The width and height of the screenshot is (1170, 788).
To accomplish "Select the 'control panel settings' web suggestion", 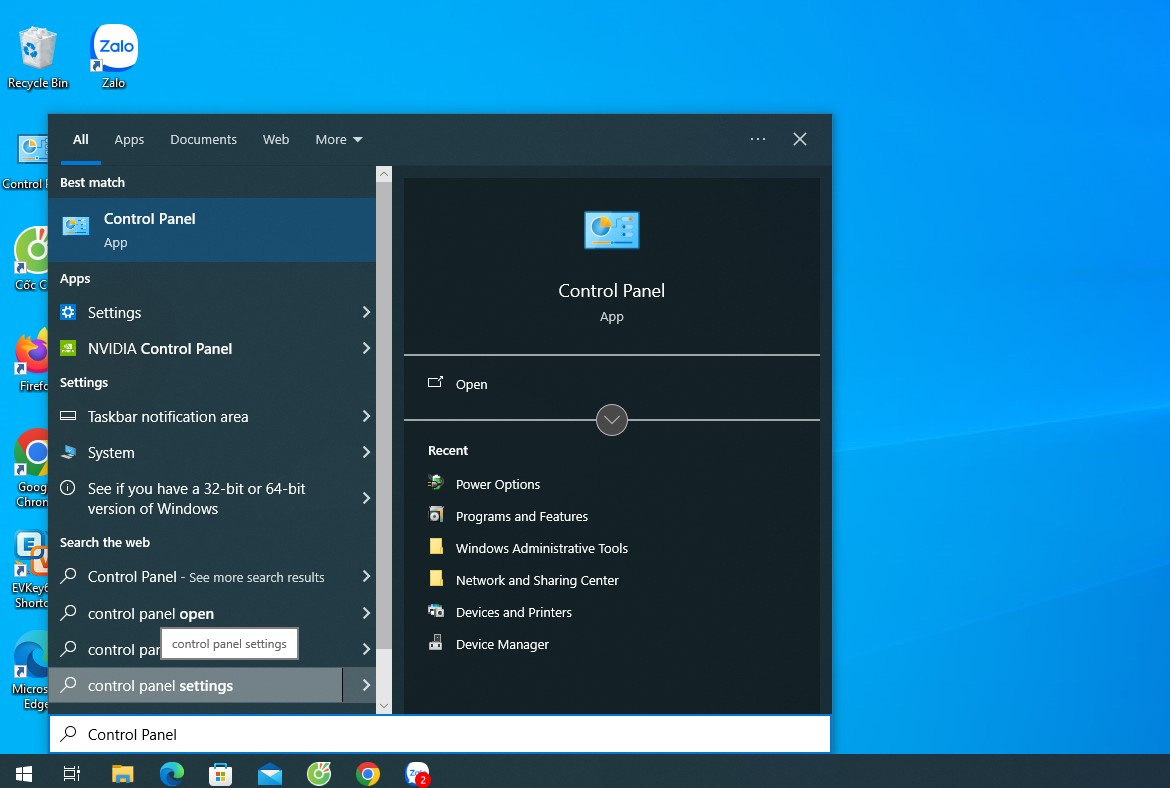I will point(195,685).
